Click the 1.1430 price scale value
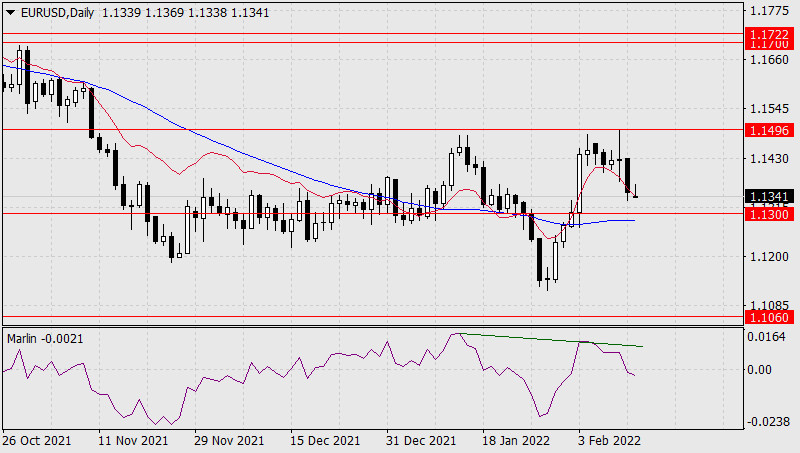Screen dimensions: 800x453 (769, 159)
